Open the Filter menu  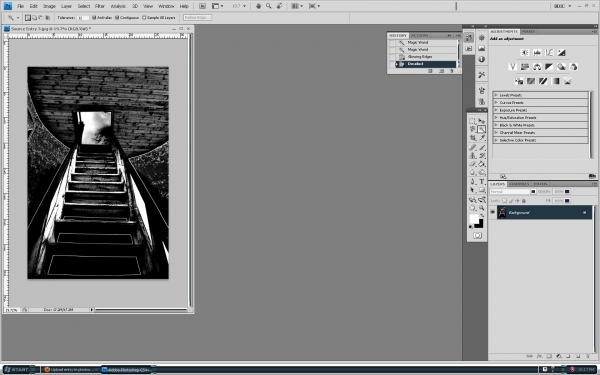pos(100,6)
